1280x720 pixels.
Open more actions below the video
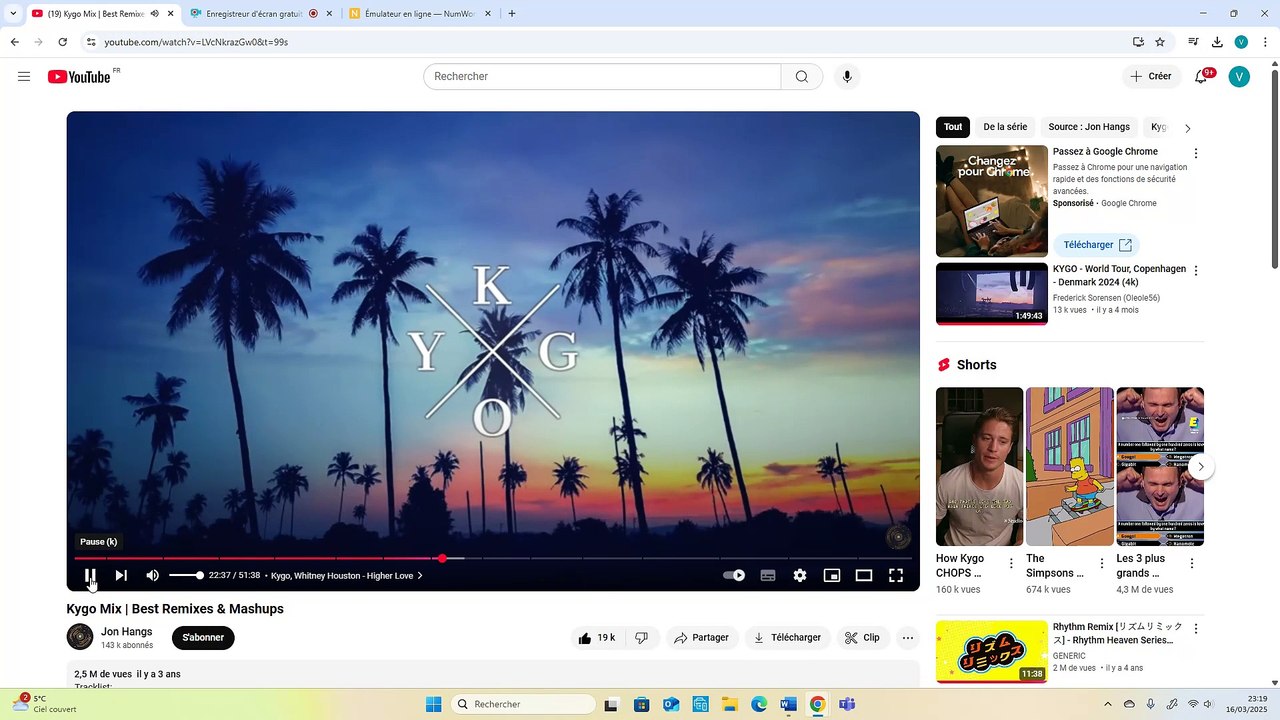[908, 638]
